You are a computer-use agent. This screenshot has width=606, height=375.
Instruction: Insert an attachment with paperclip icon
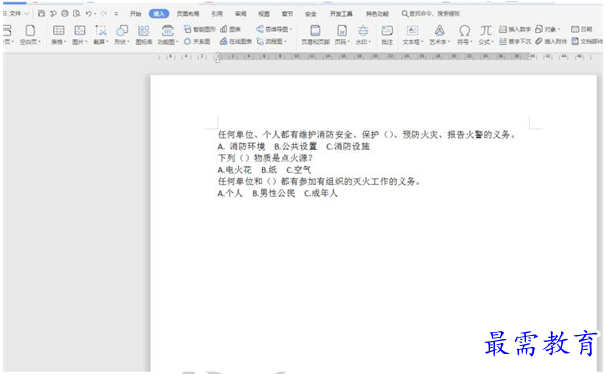[x=551, y=41]
